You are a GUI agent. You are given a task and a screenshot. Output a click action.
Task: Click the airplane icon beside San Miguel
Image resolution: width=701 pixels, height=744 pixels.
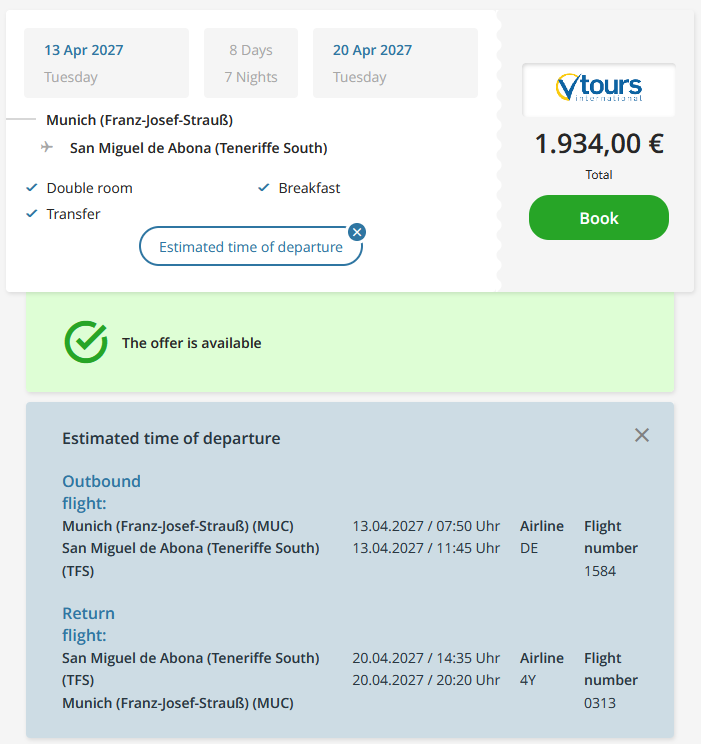point(47,147)
